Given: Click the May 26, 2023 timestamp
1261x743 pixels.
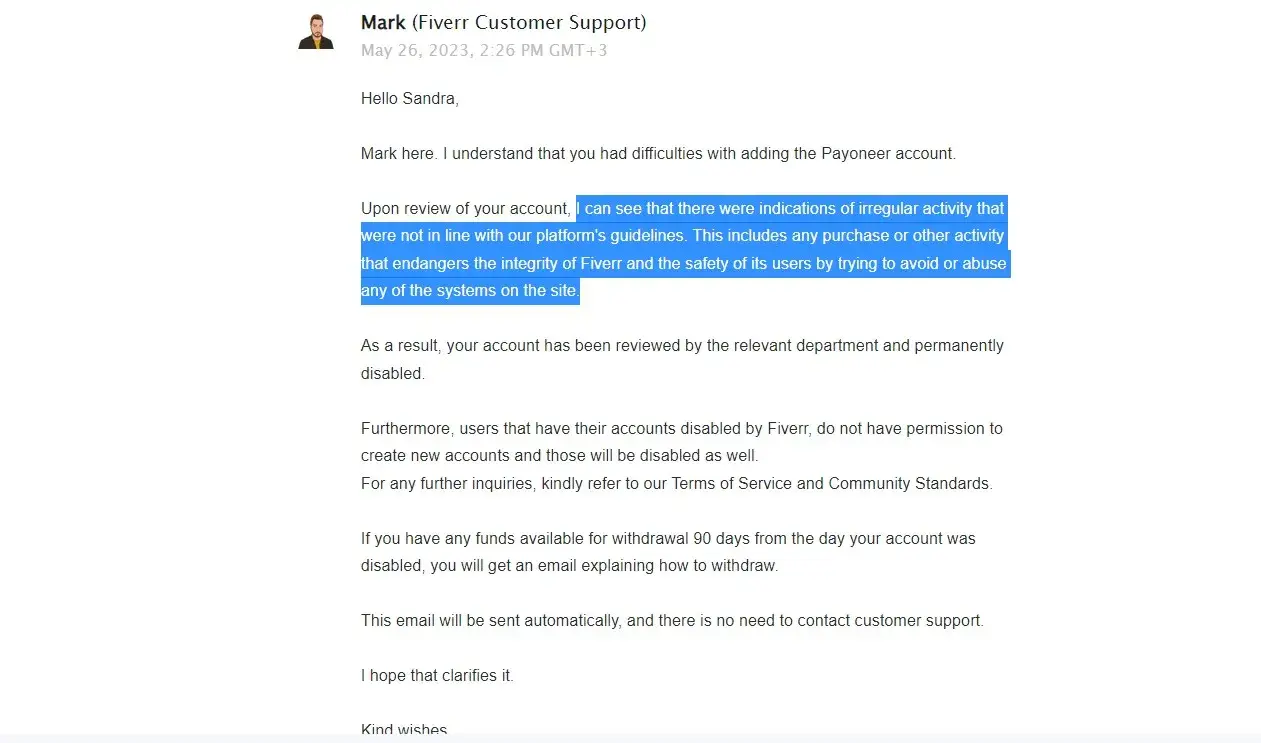Looking at the screenshot, I should tap(484, 50).
